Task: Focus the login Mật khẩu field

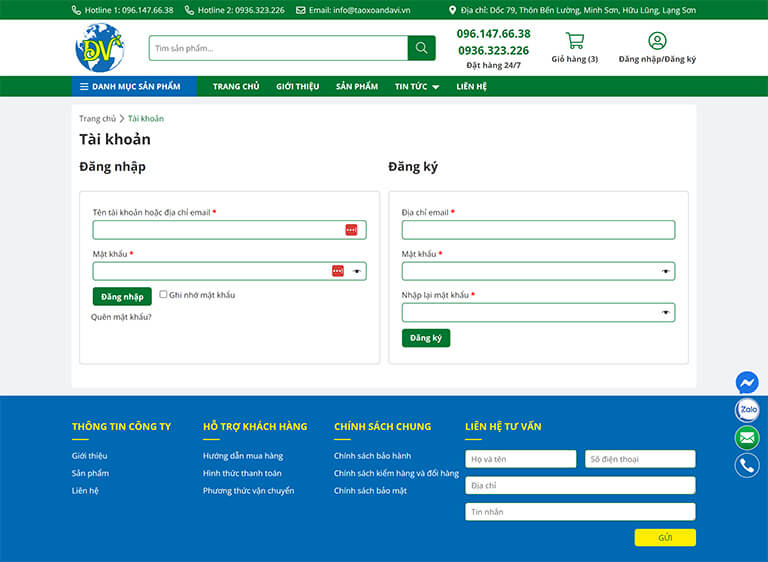Action: [229, 271]
